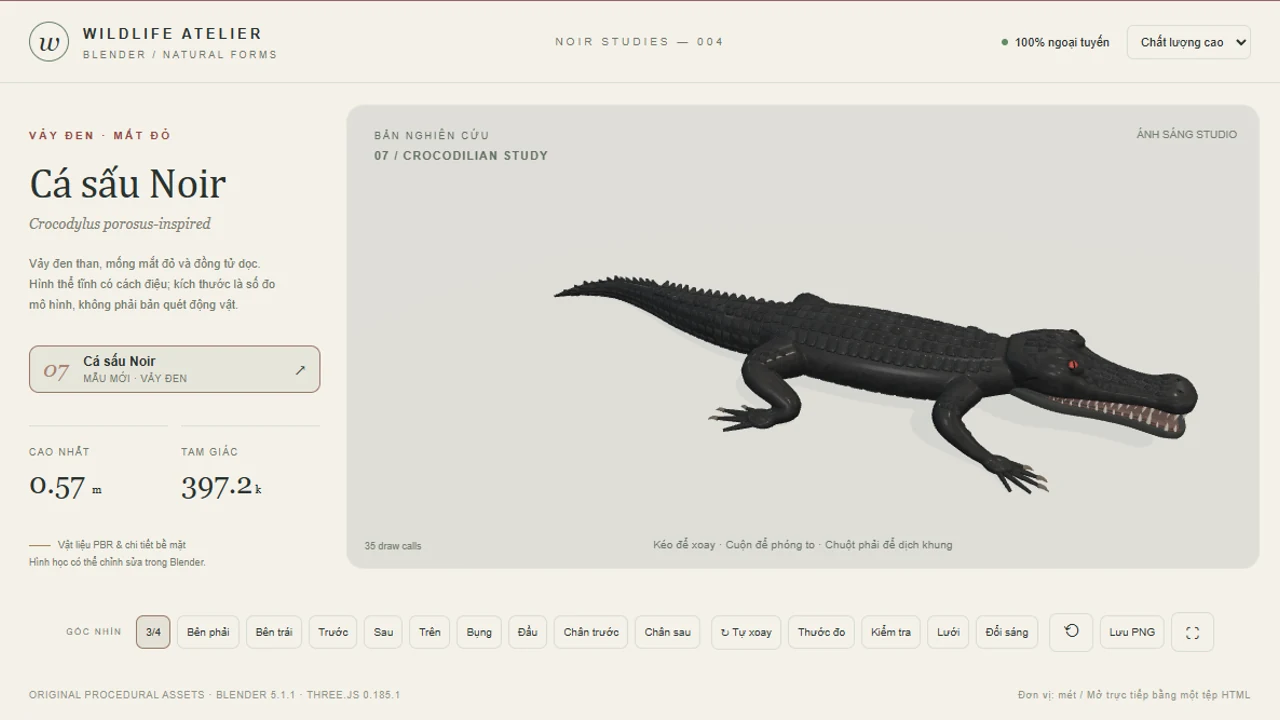Viewport: 1280px width, 720px height.
Task: Select the 07 Cá sấu Noir model card
Action: point(174,369)
